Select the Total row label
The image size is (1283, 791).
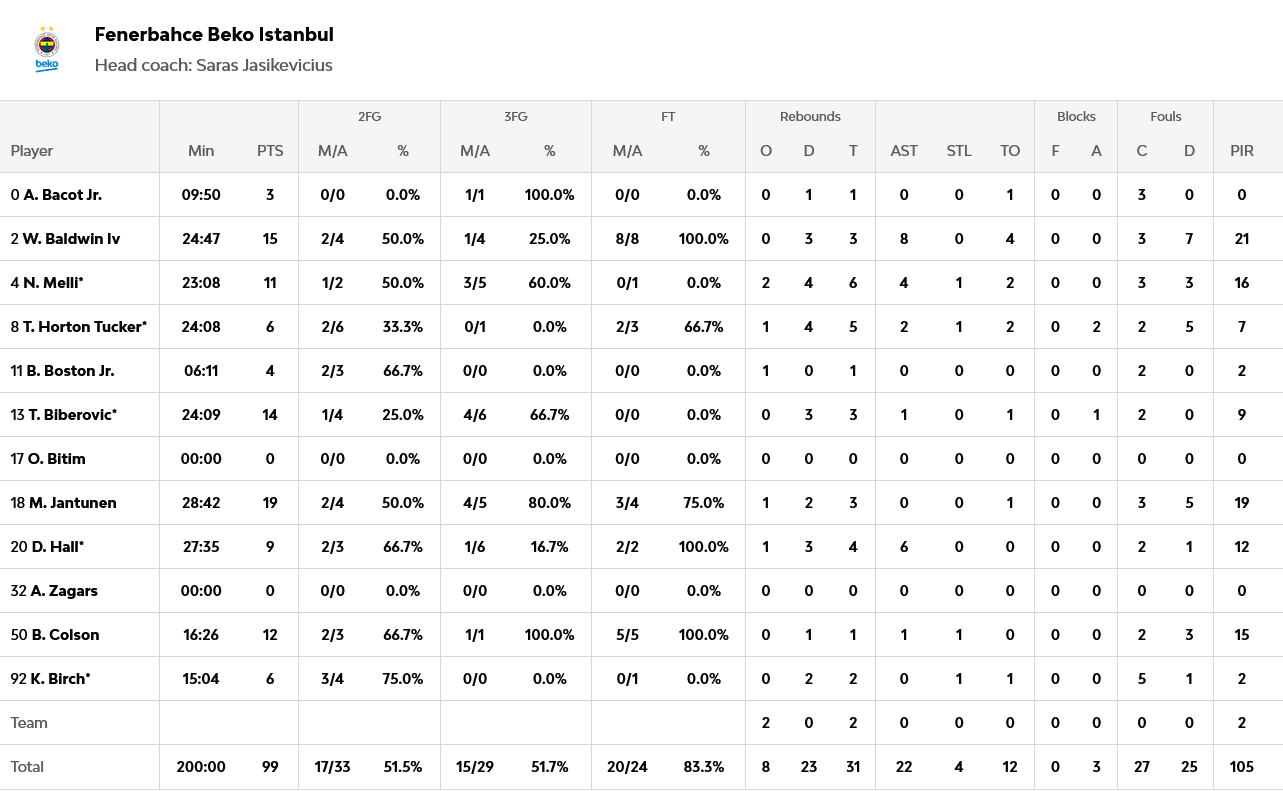click(28, 767)
